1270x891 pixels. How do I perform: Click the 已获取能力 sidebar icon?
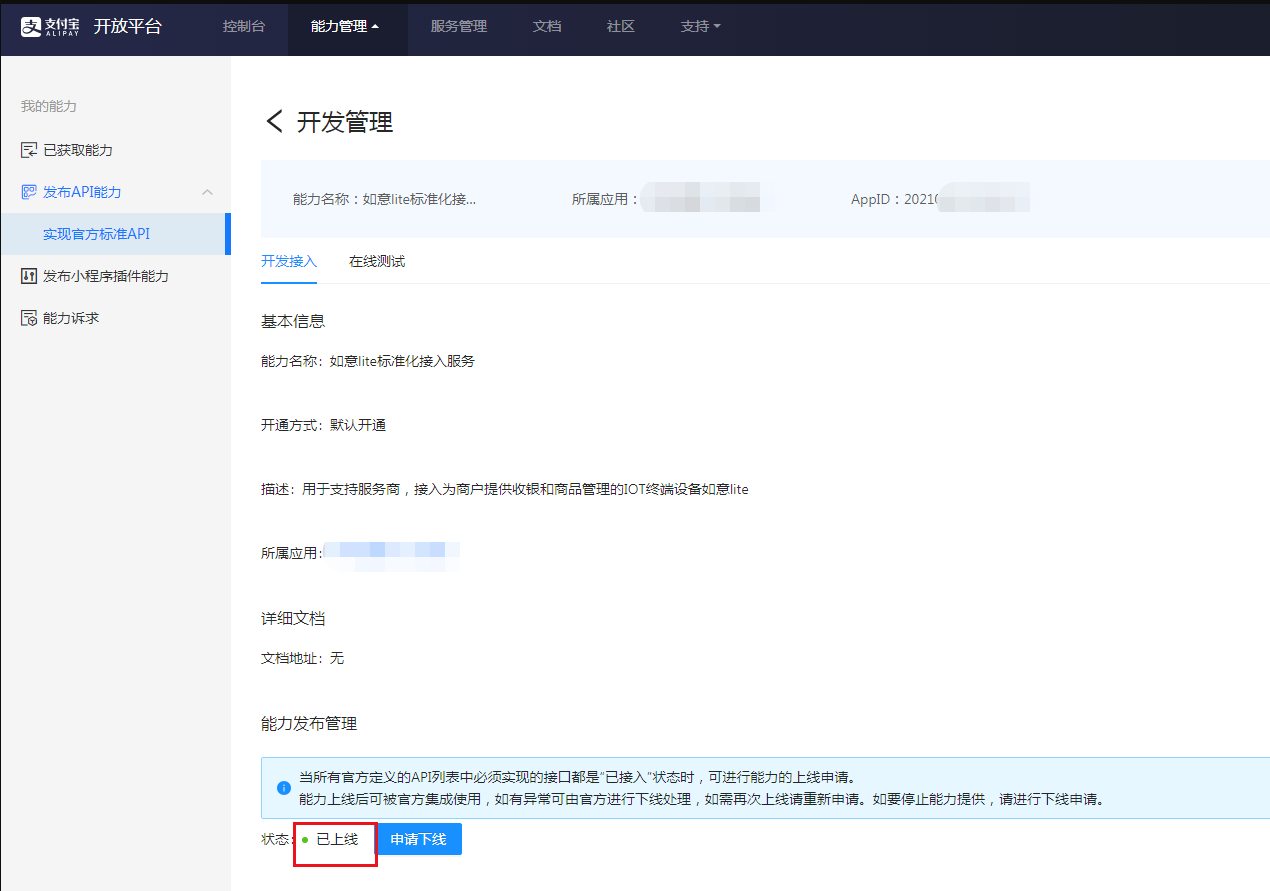click(29, 150)
